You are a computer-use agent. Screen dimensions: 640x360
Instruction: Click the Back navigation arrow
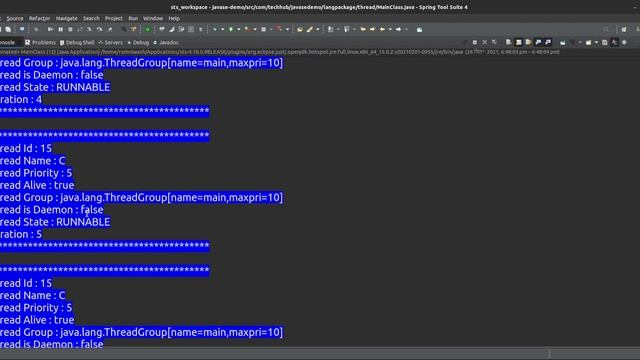point(382,29)
